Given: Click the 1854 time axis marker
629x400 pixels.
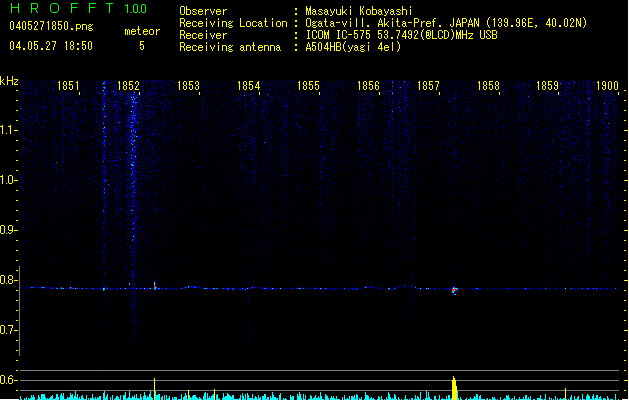Looking at the screenshot, I should [248, 86].
